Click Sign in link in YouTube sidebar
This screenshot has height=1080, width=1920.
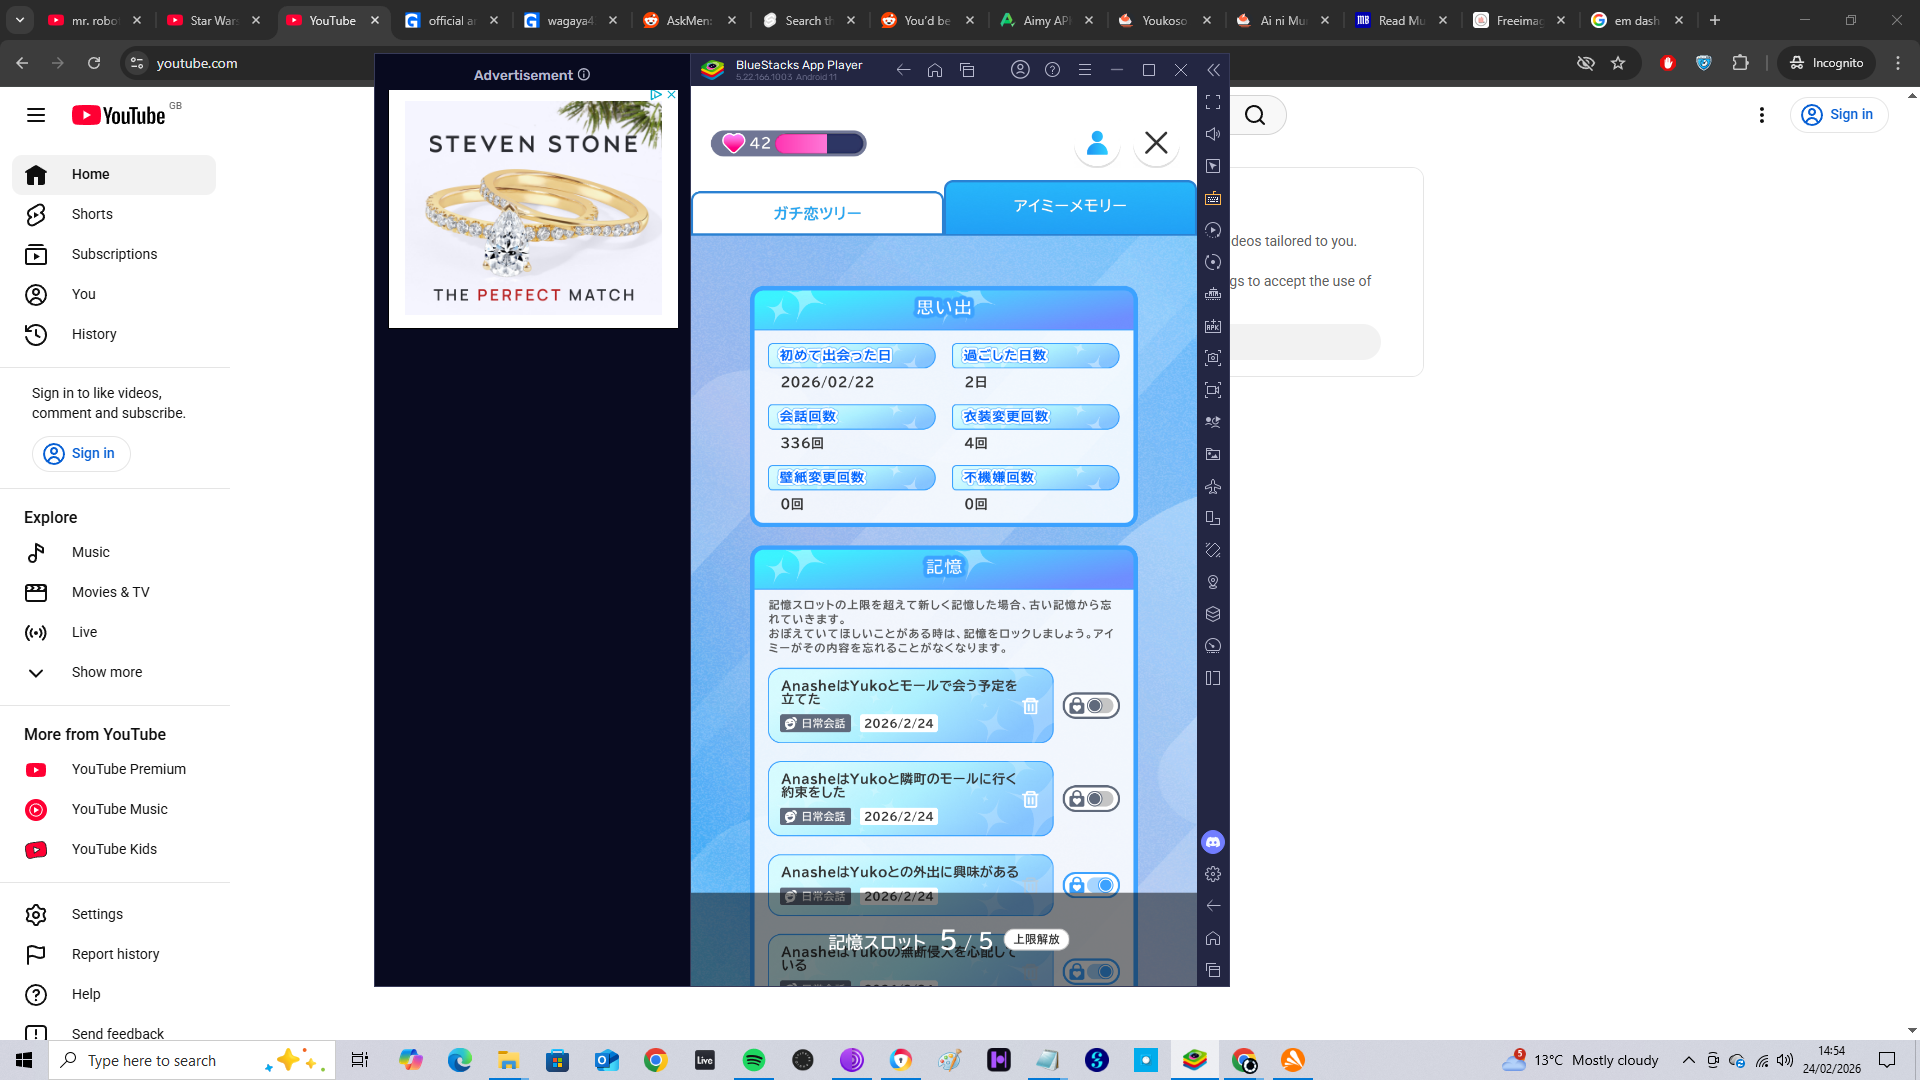[x=81, y=454]
